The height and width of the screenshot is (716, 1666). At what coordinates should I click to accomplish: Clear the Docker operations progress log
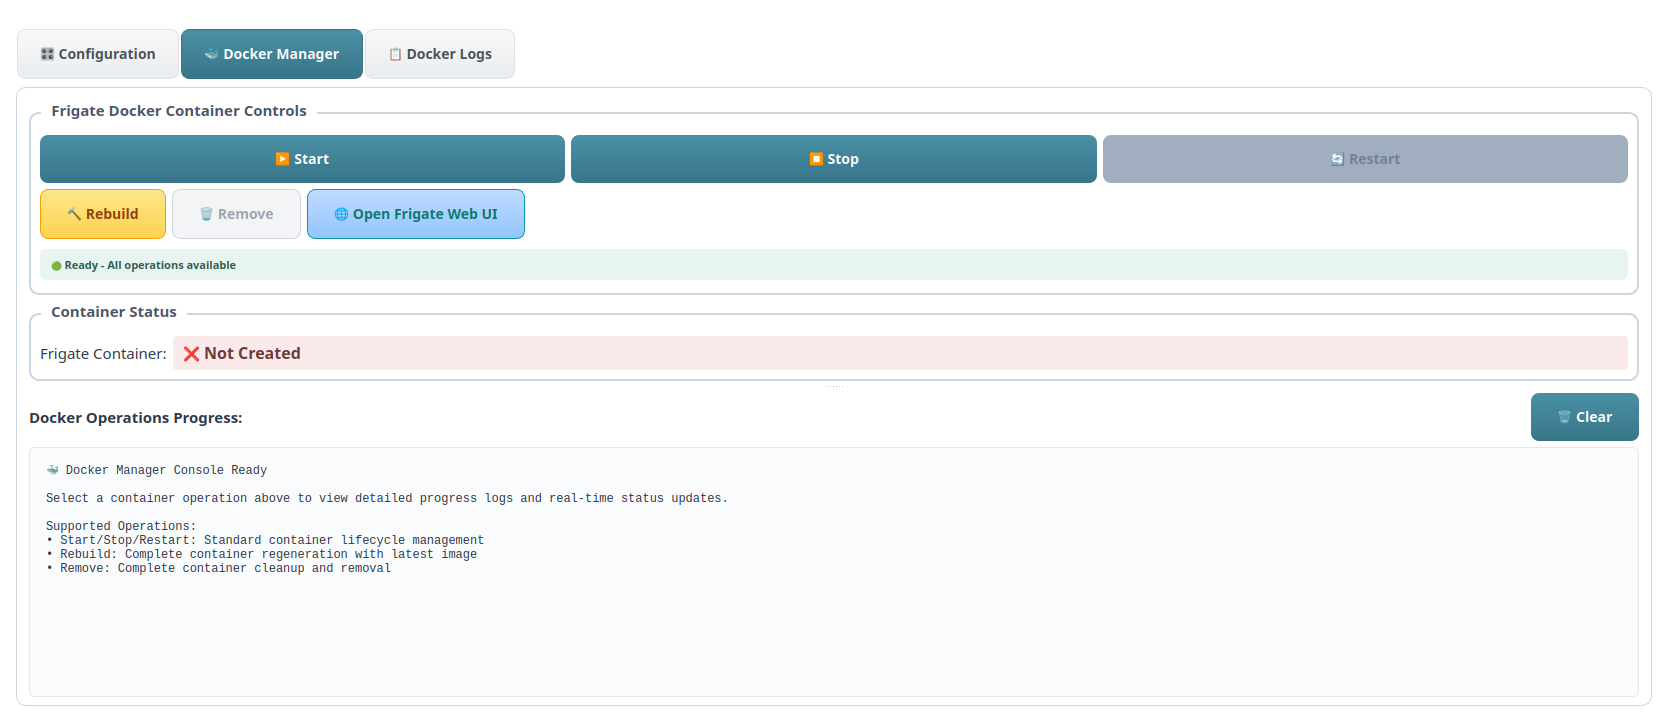(x=1585, y=417)
